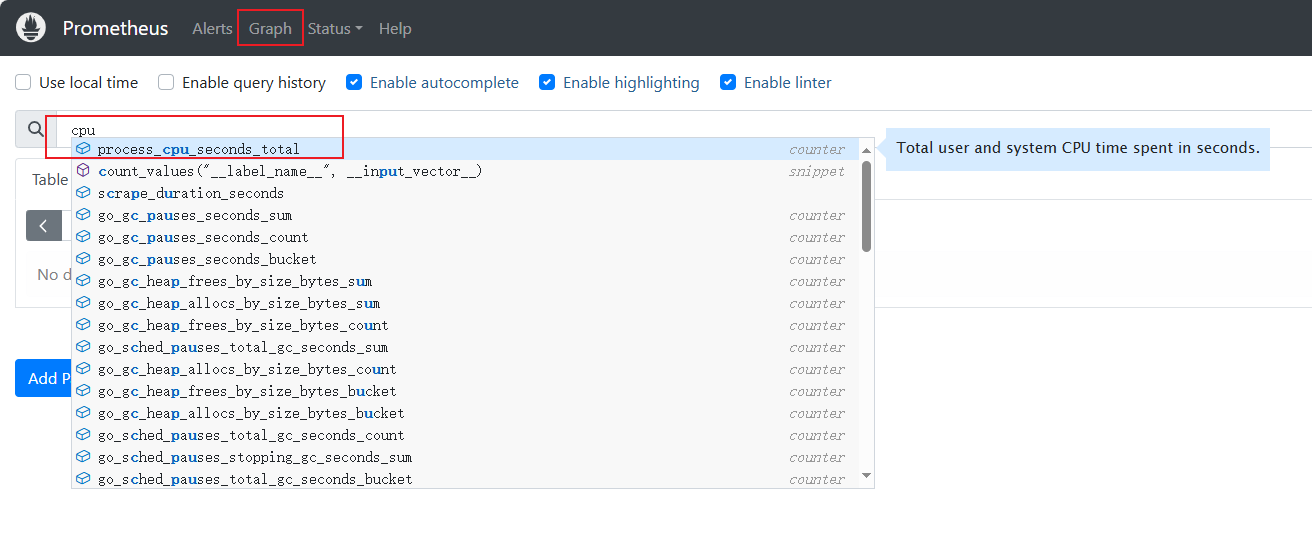1312x545 pixels.
Task: Select go_gc_pauses_seconds_bucket suggestion
Action: pyautogui.click(x=207, y=259)
